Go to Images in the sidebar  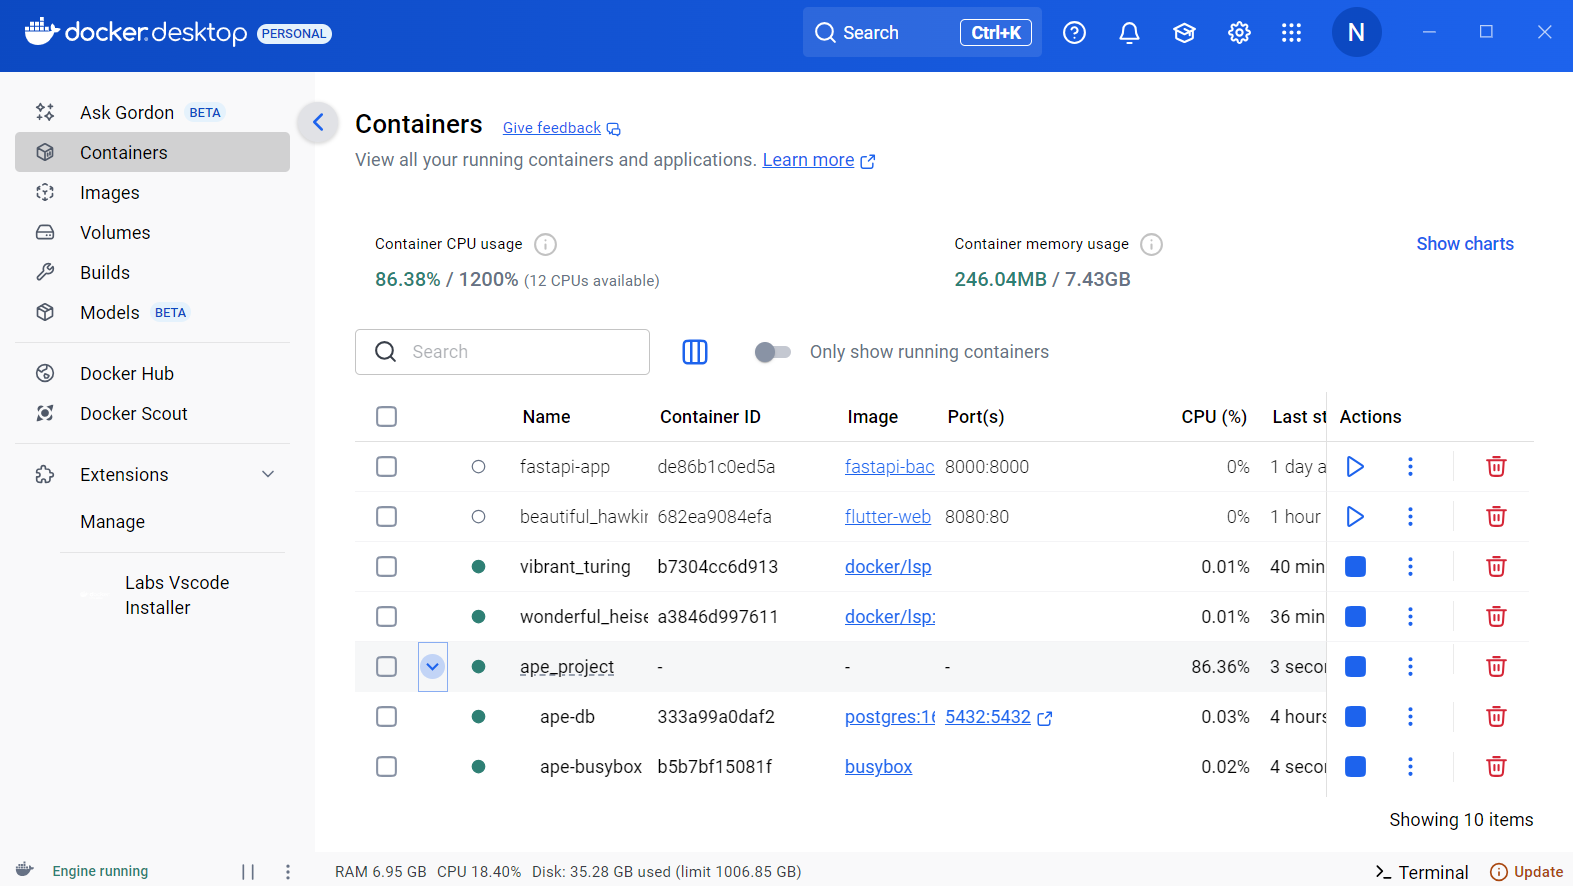tap(152, 192)
